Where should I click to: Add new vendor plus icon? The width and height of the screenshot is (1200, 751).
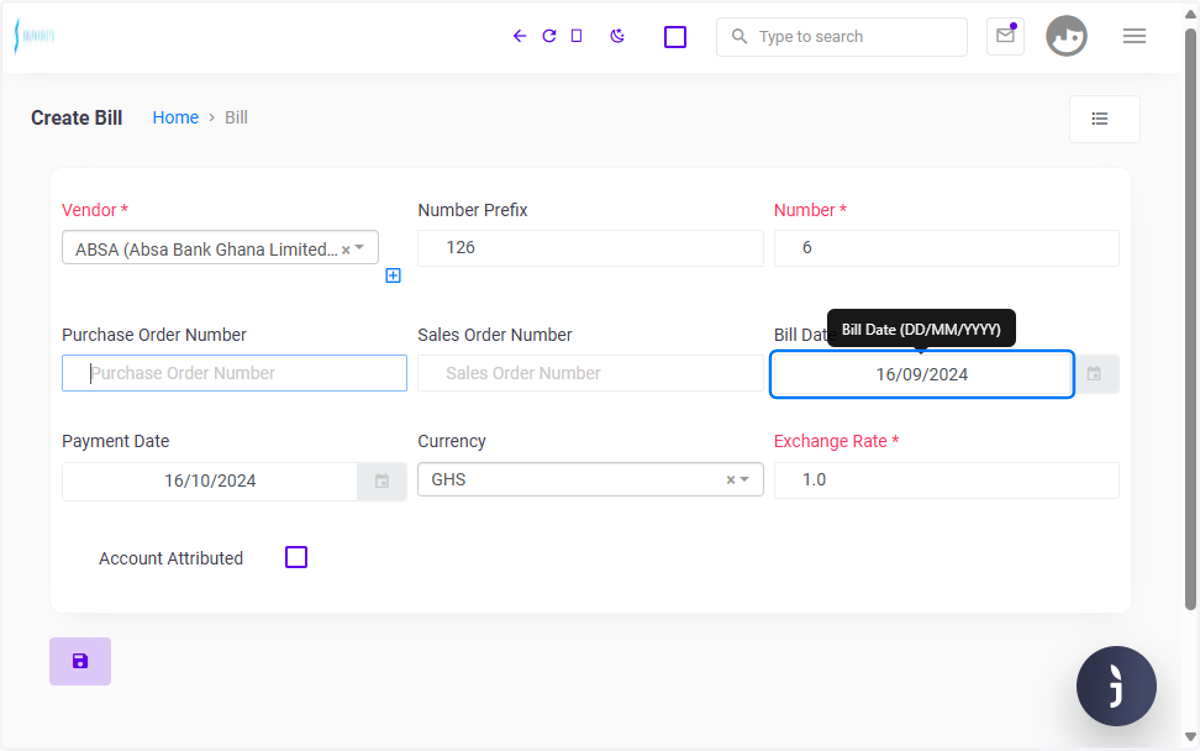coord(393,275)
